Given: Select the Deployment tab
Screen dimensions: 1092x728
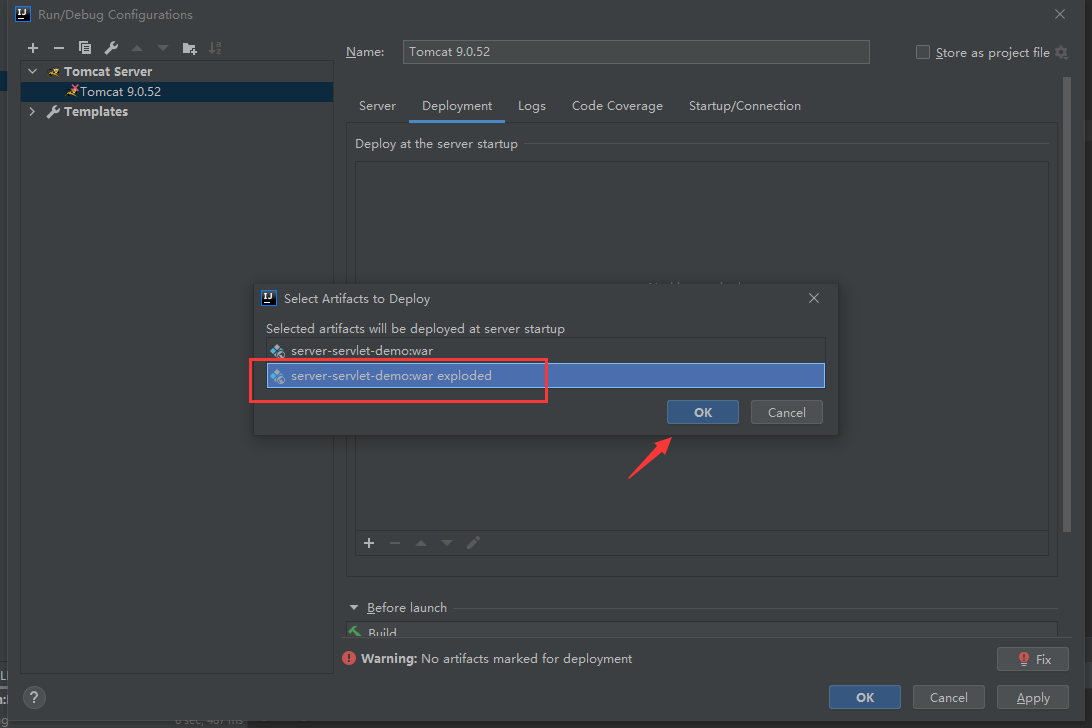Looking at the screenshot, I should (x=457, y=106).
